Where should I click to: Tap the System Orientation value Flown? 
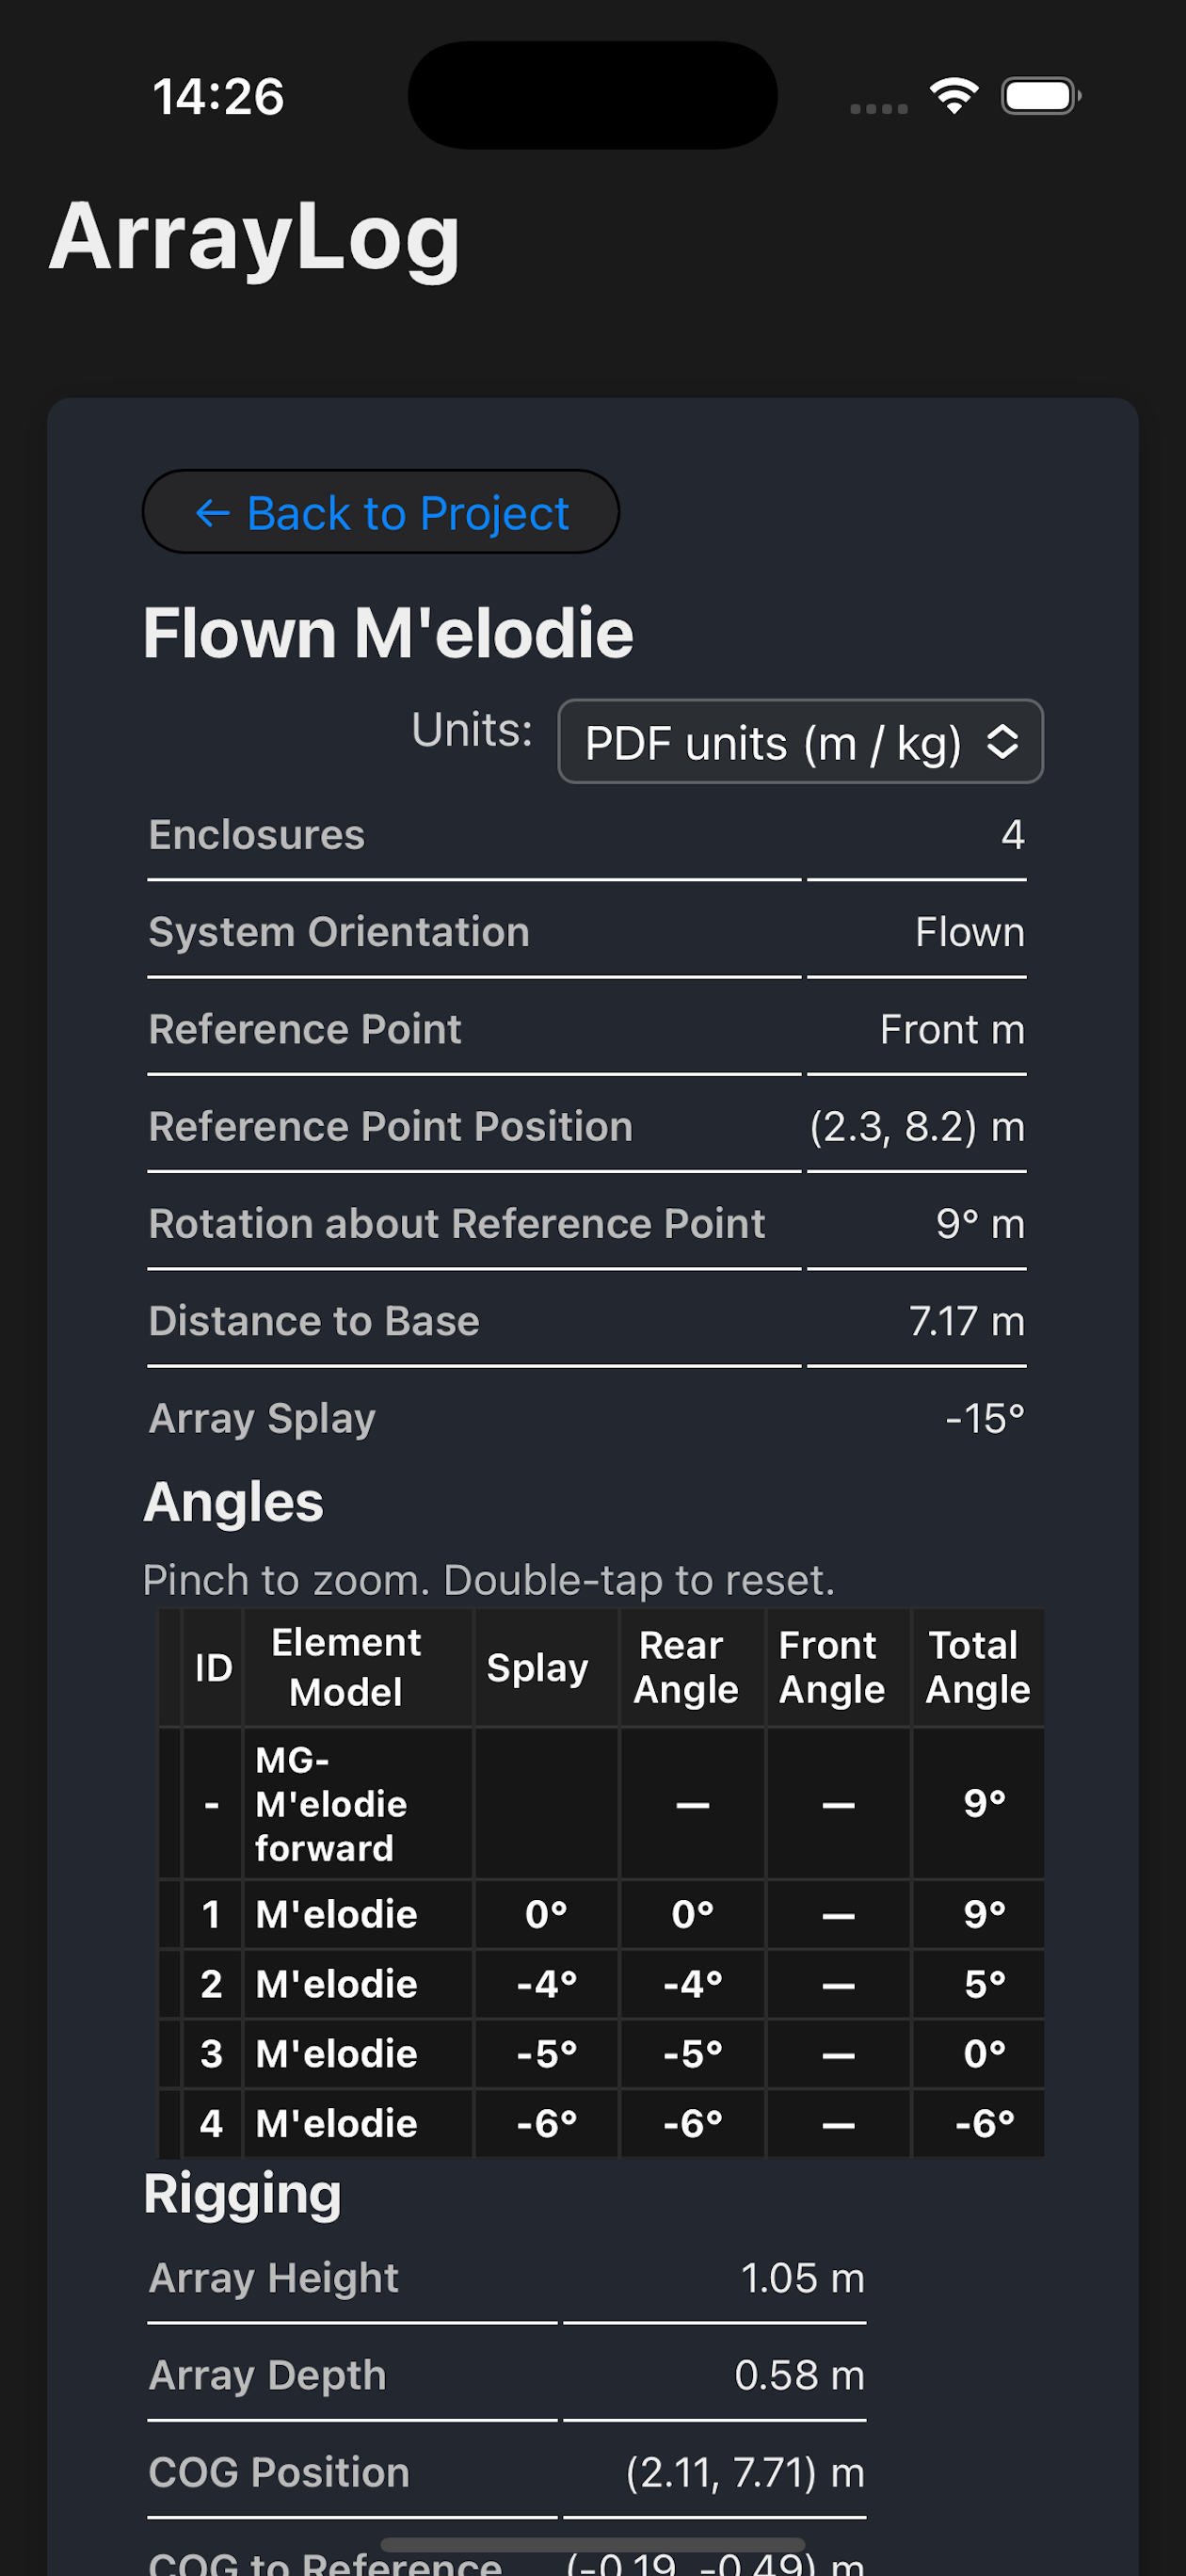tap(969, 931)
